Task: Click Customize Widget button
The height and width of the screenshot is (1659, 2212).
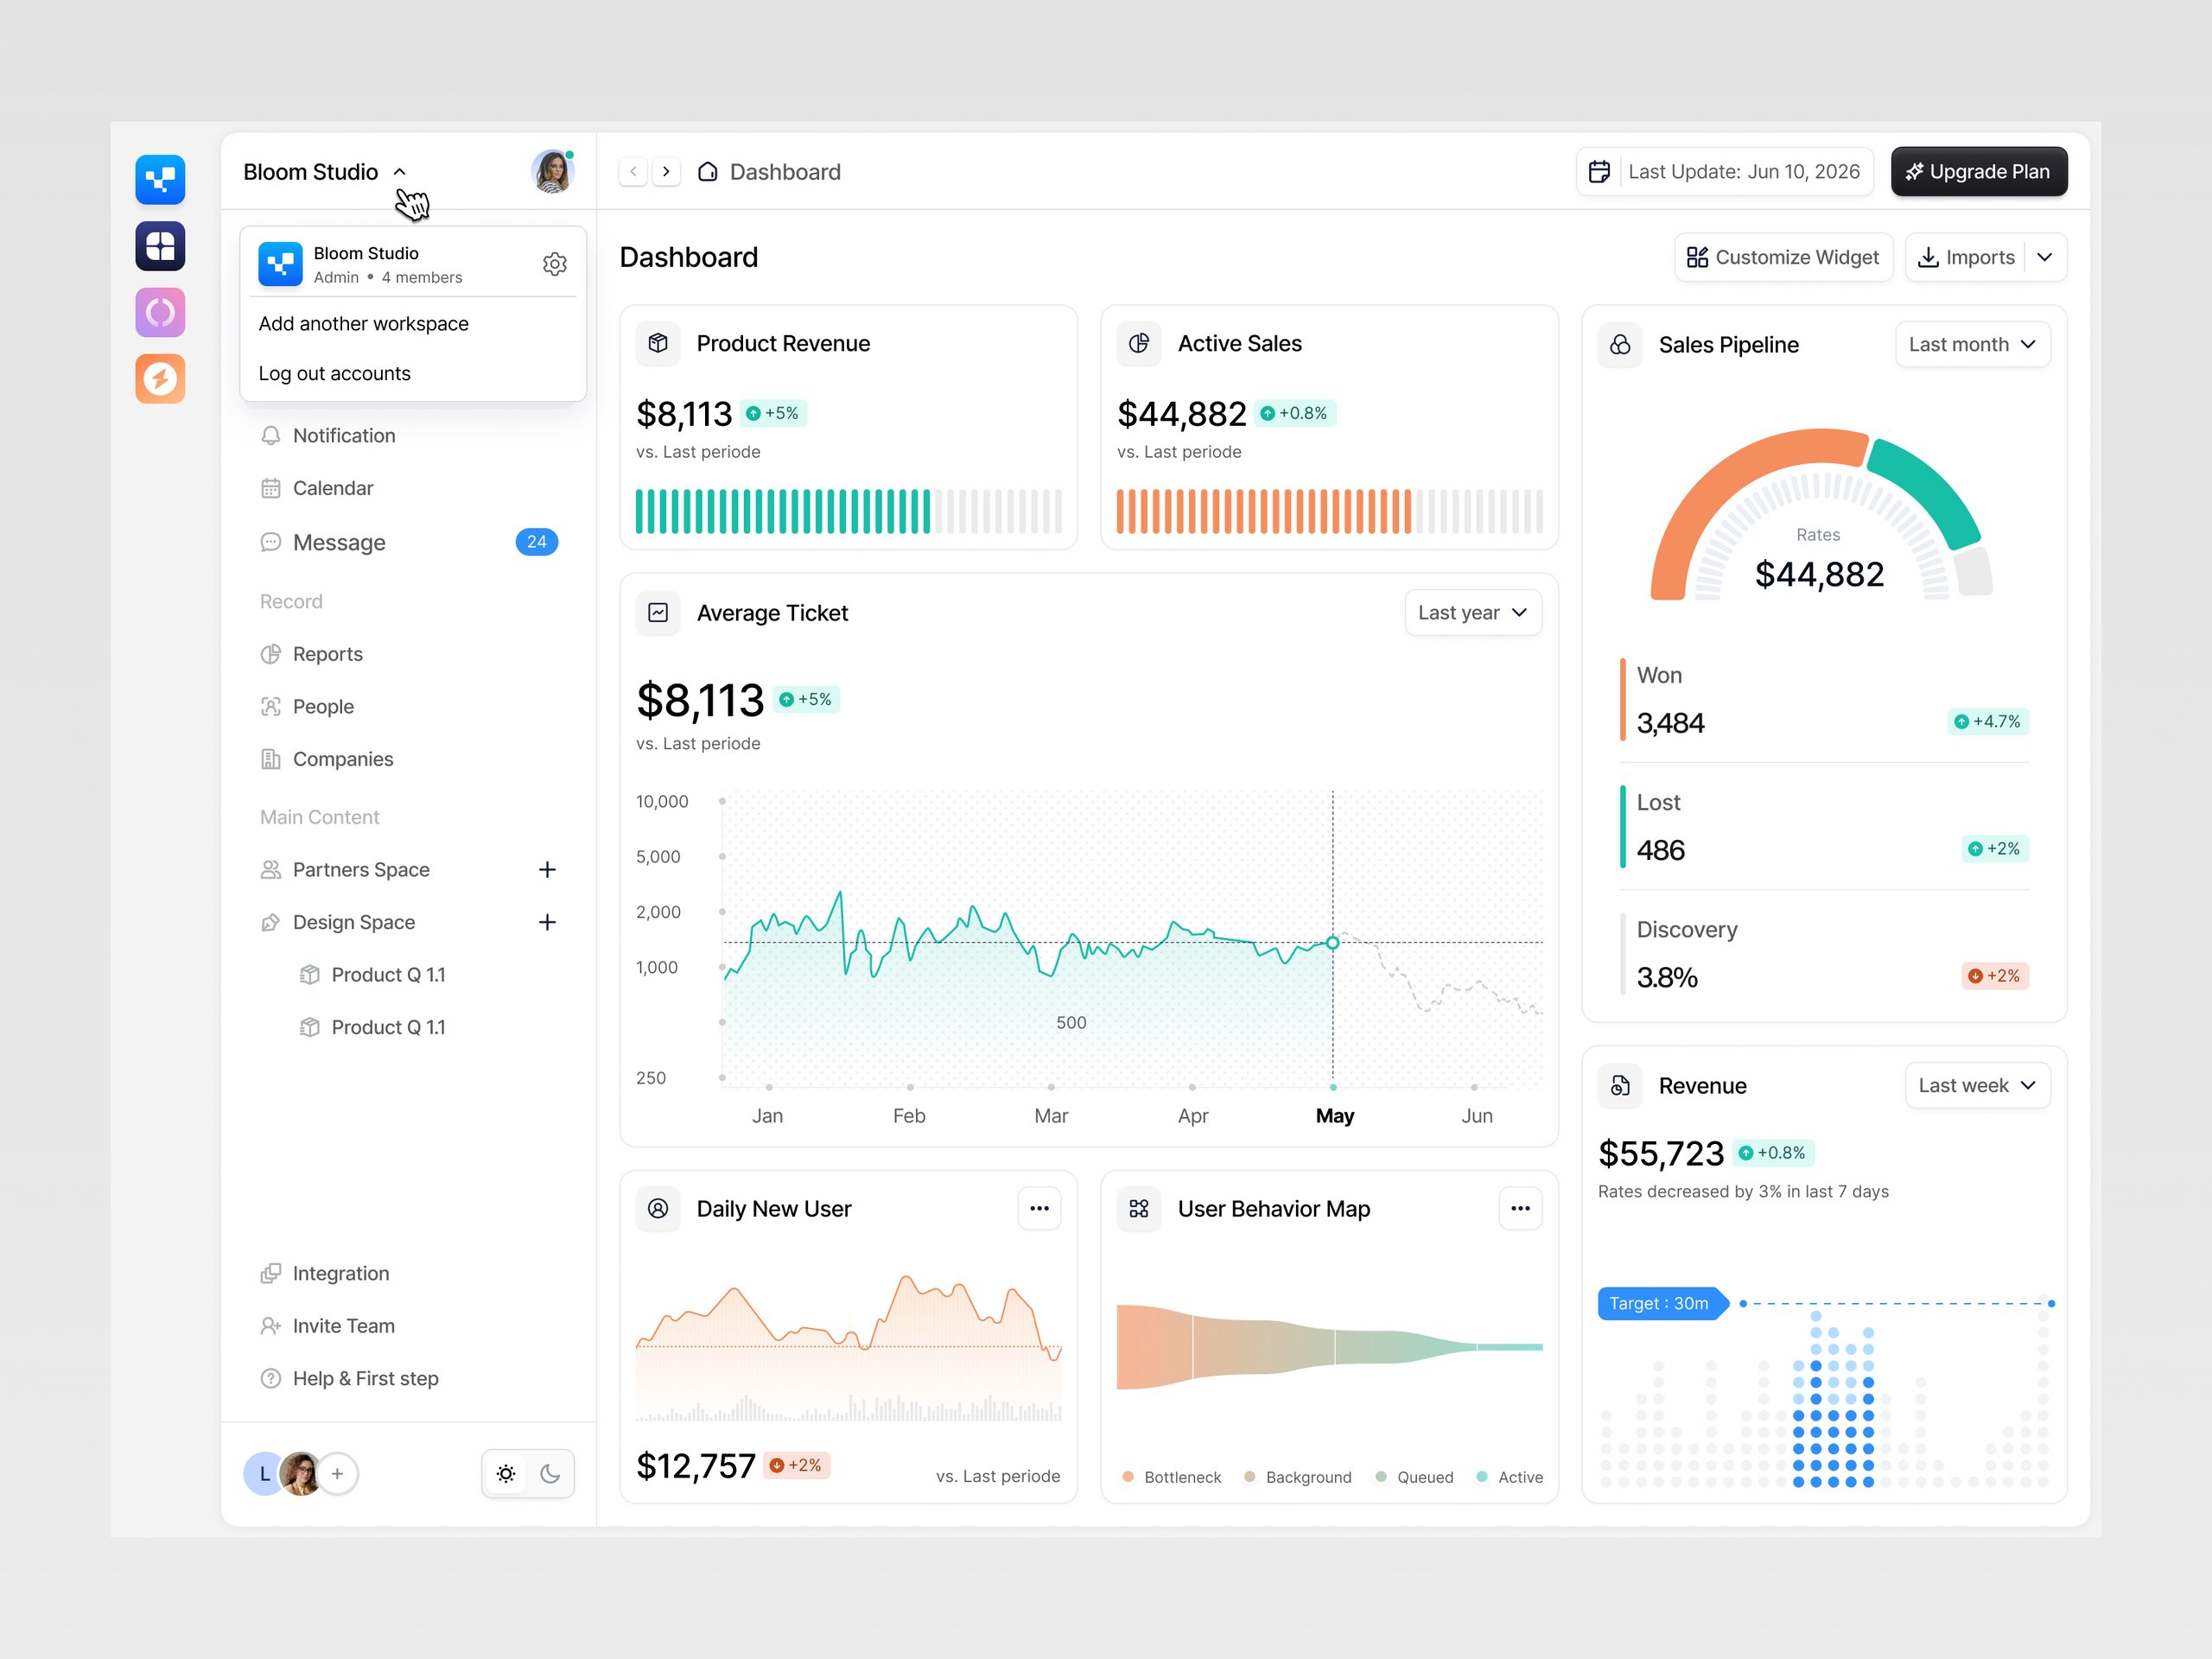Action: [1783, 258]
